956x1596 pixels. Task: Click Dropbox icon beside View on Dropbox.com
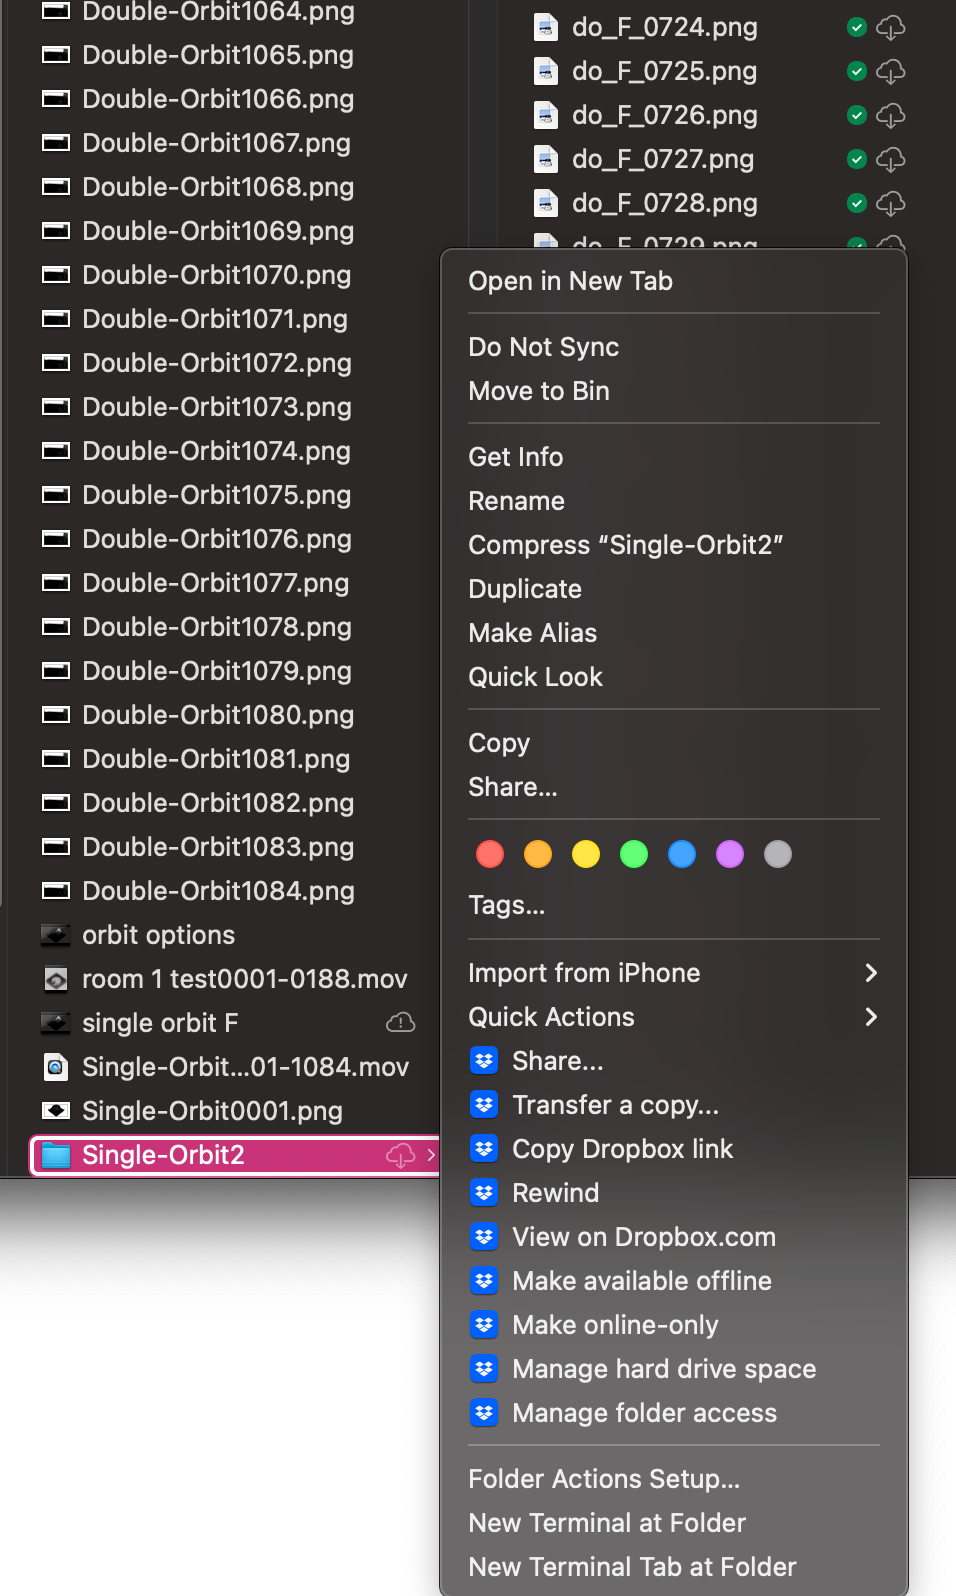484,1236
